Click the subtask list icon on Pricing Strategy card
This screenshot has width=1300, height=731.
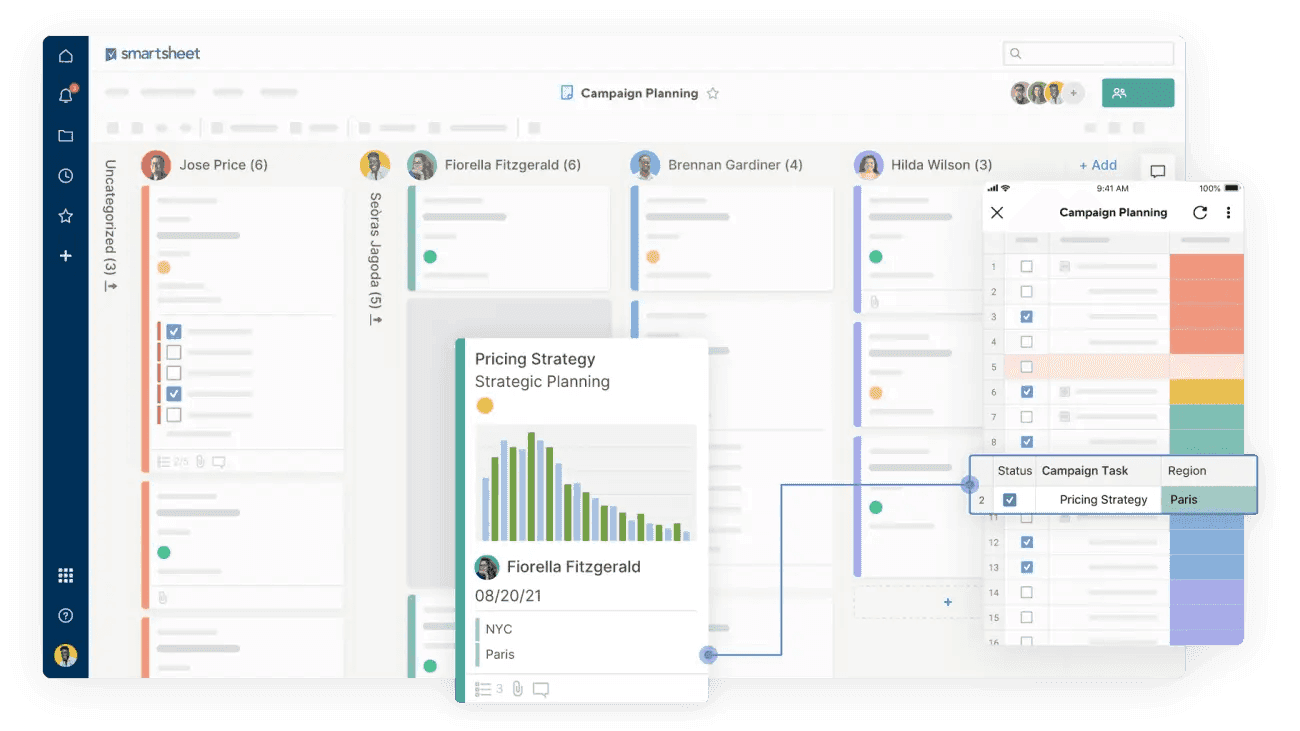483,689
